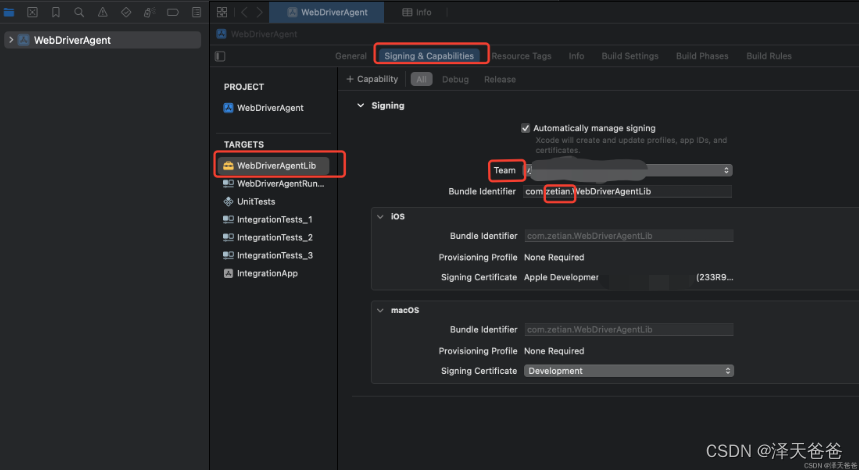Go forward with the right arrow

(260, 12)
